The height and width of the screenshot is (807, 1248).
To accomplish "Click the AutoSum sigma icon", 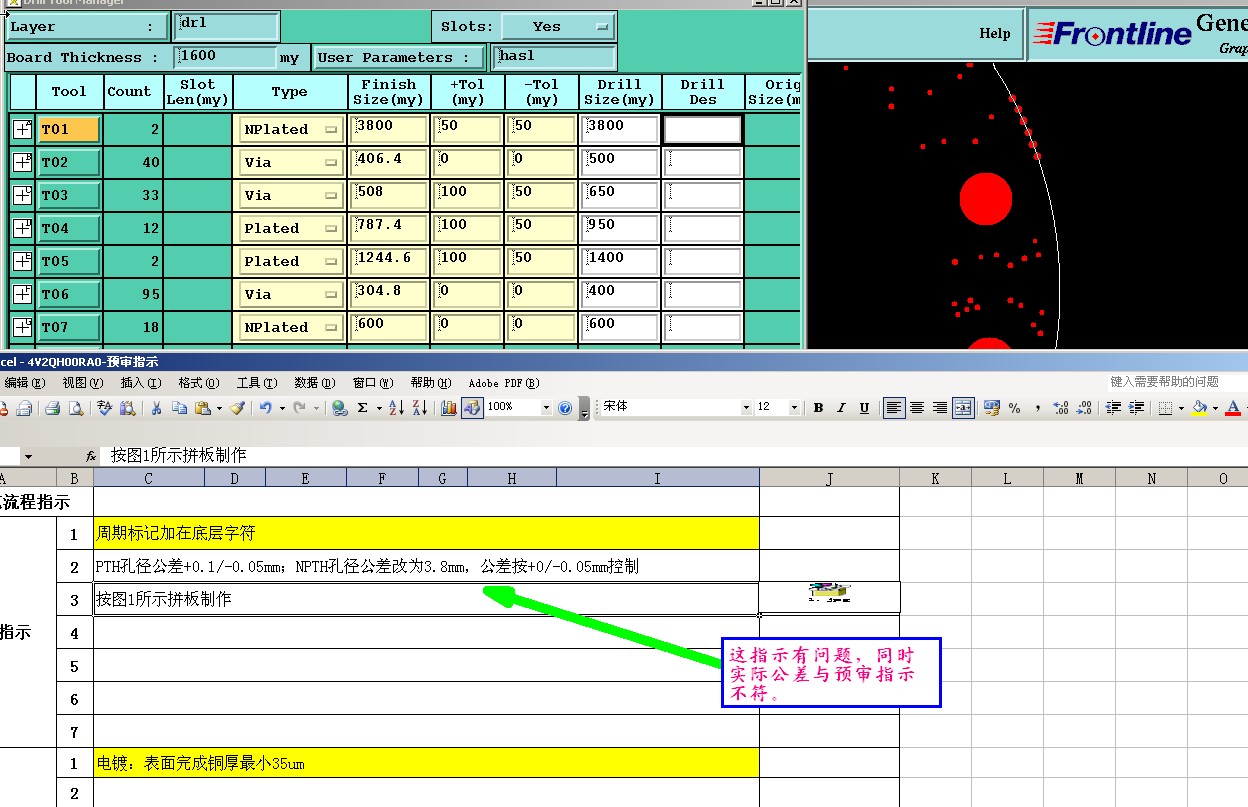I will [x=363, y=408].
